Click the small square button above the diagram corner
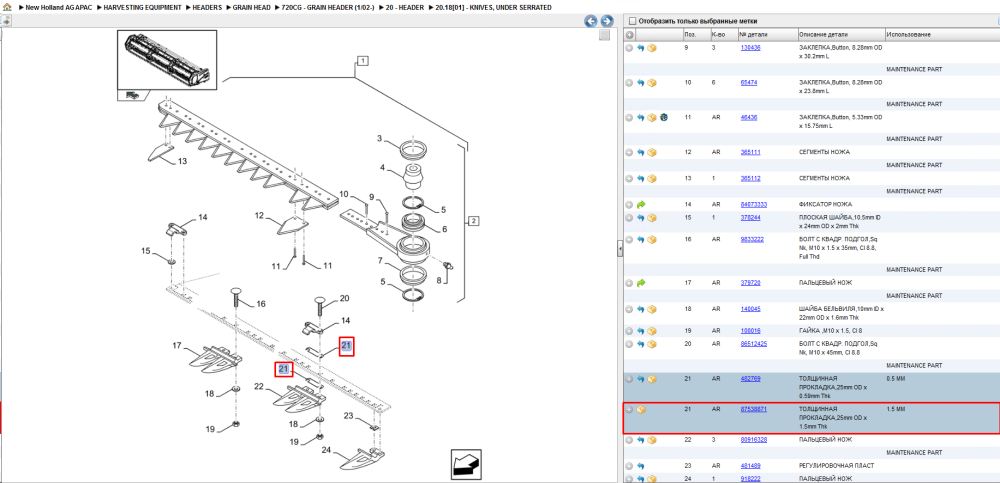 pyautogui.click(x=604, y=35)
